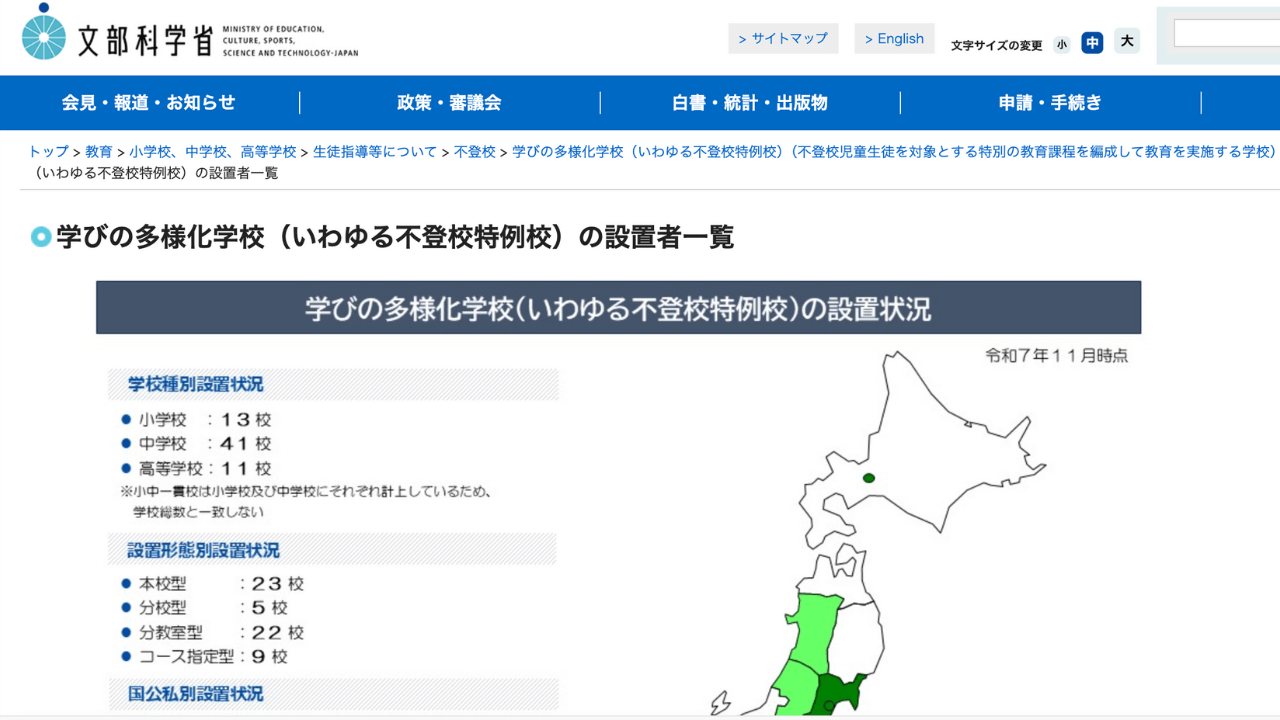Viewport: 1280px width, 720px height.
Task: Click the MEXT logo in the header
Action: pyautogui.click(x=190, y=37)
